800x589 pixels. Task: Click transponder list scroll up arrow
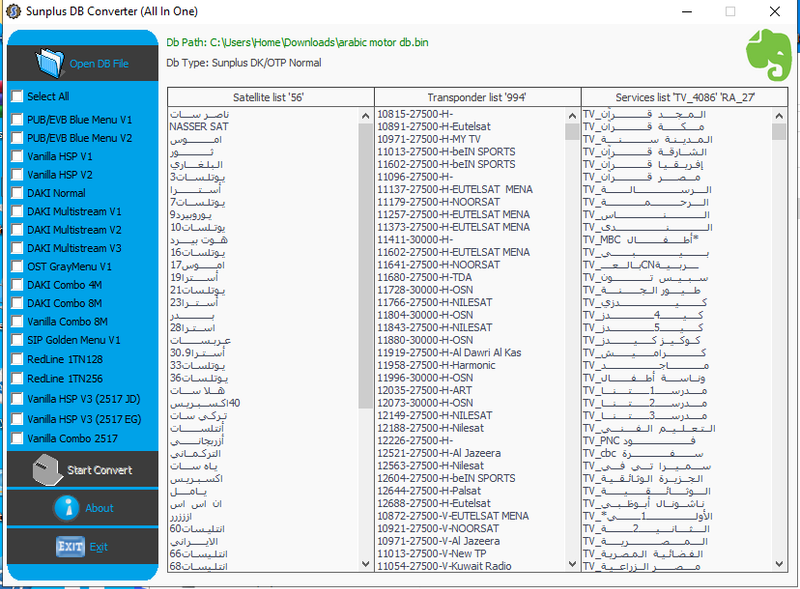pyautogui.click(x=572, y=116)
